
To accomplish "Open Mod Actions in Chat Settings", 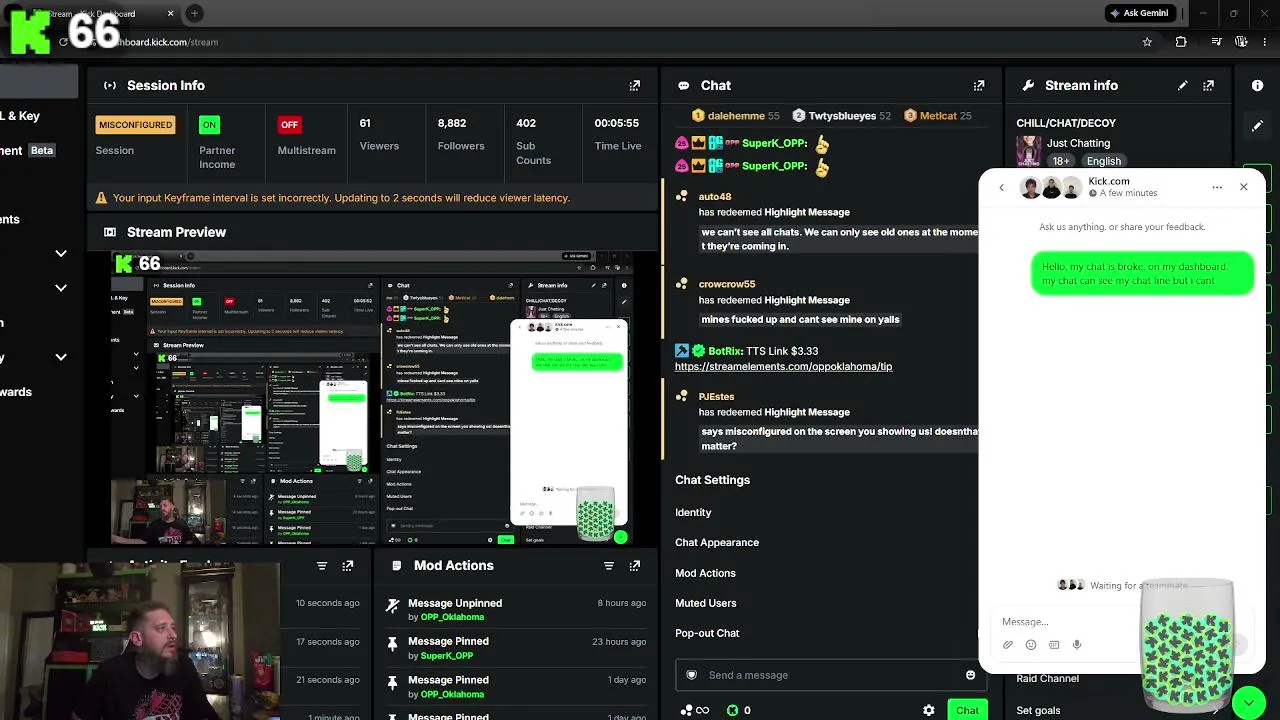I will click(705, 573).
